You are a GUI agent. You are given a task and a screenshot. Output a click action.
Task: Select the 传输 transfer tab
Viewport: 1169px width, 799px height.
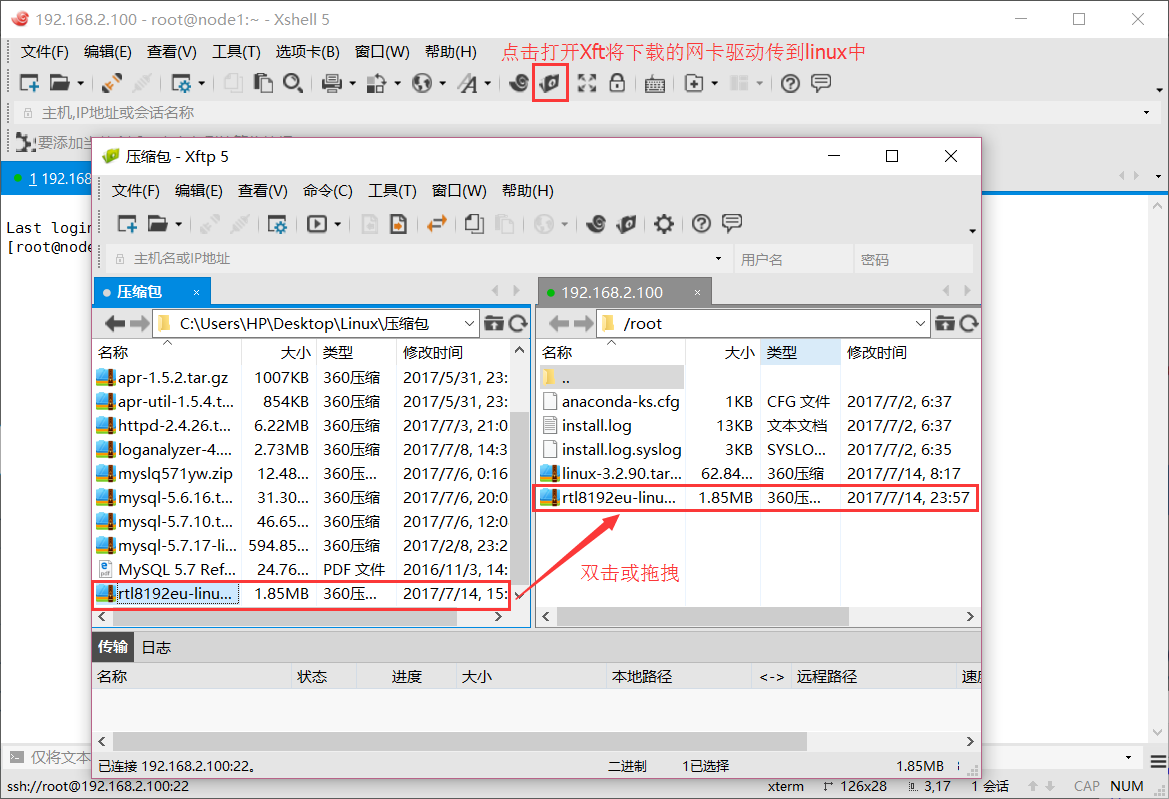(x=113, y=647)
